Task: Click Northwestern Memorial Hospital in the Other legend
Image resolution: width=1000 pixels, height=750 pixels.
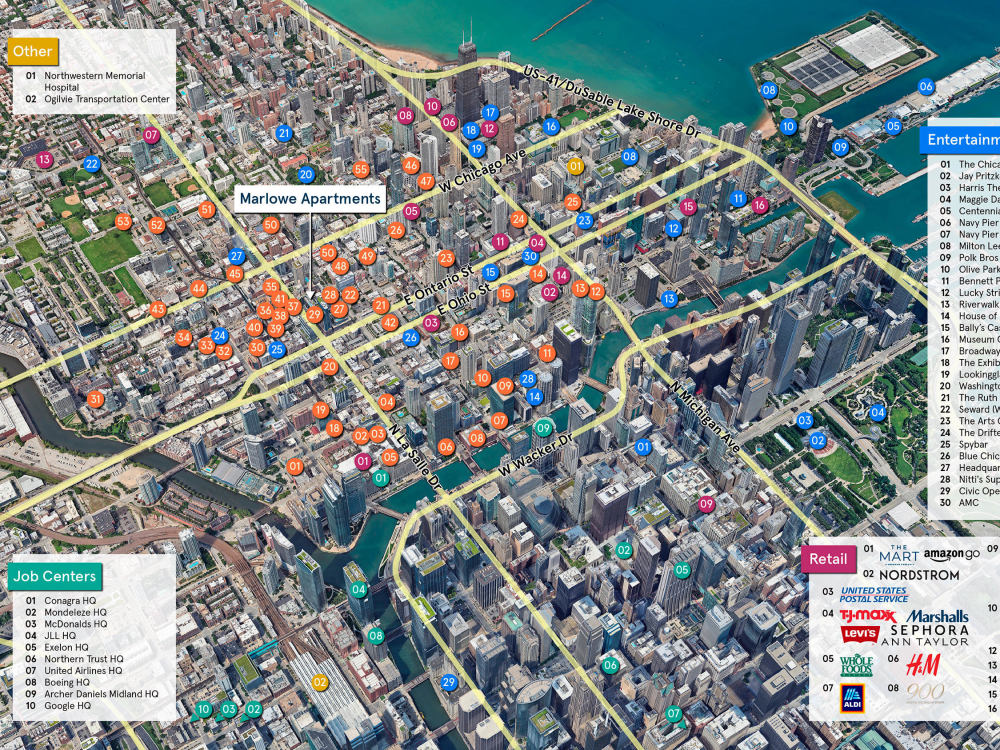Action: click(x=92, y=79)
